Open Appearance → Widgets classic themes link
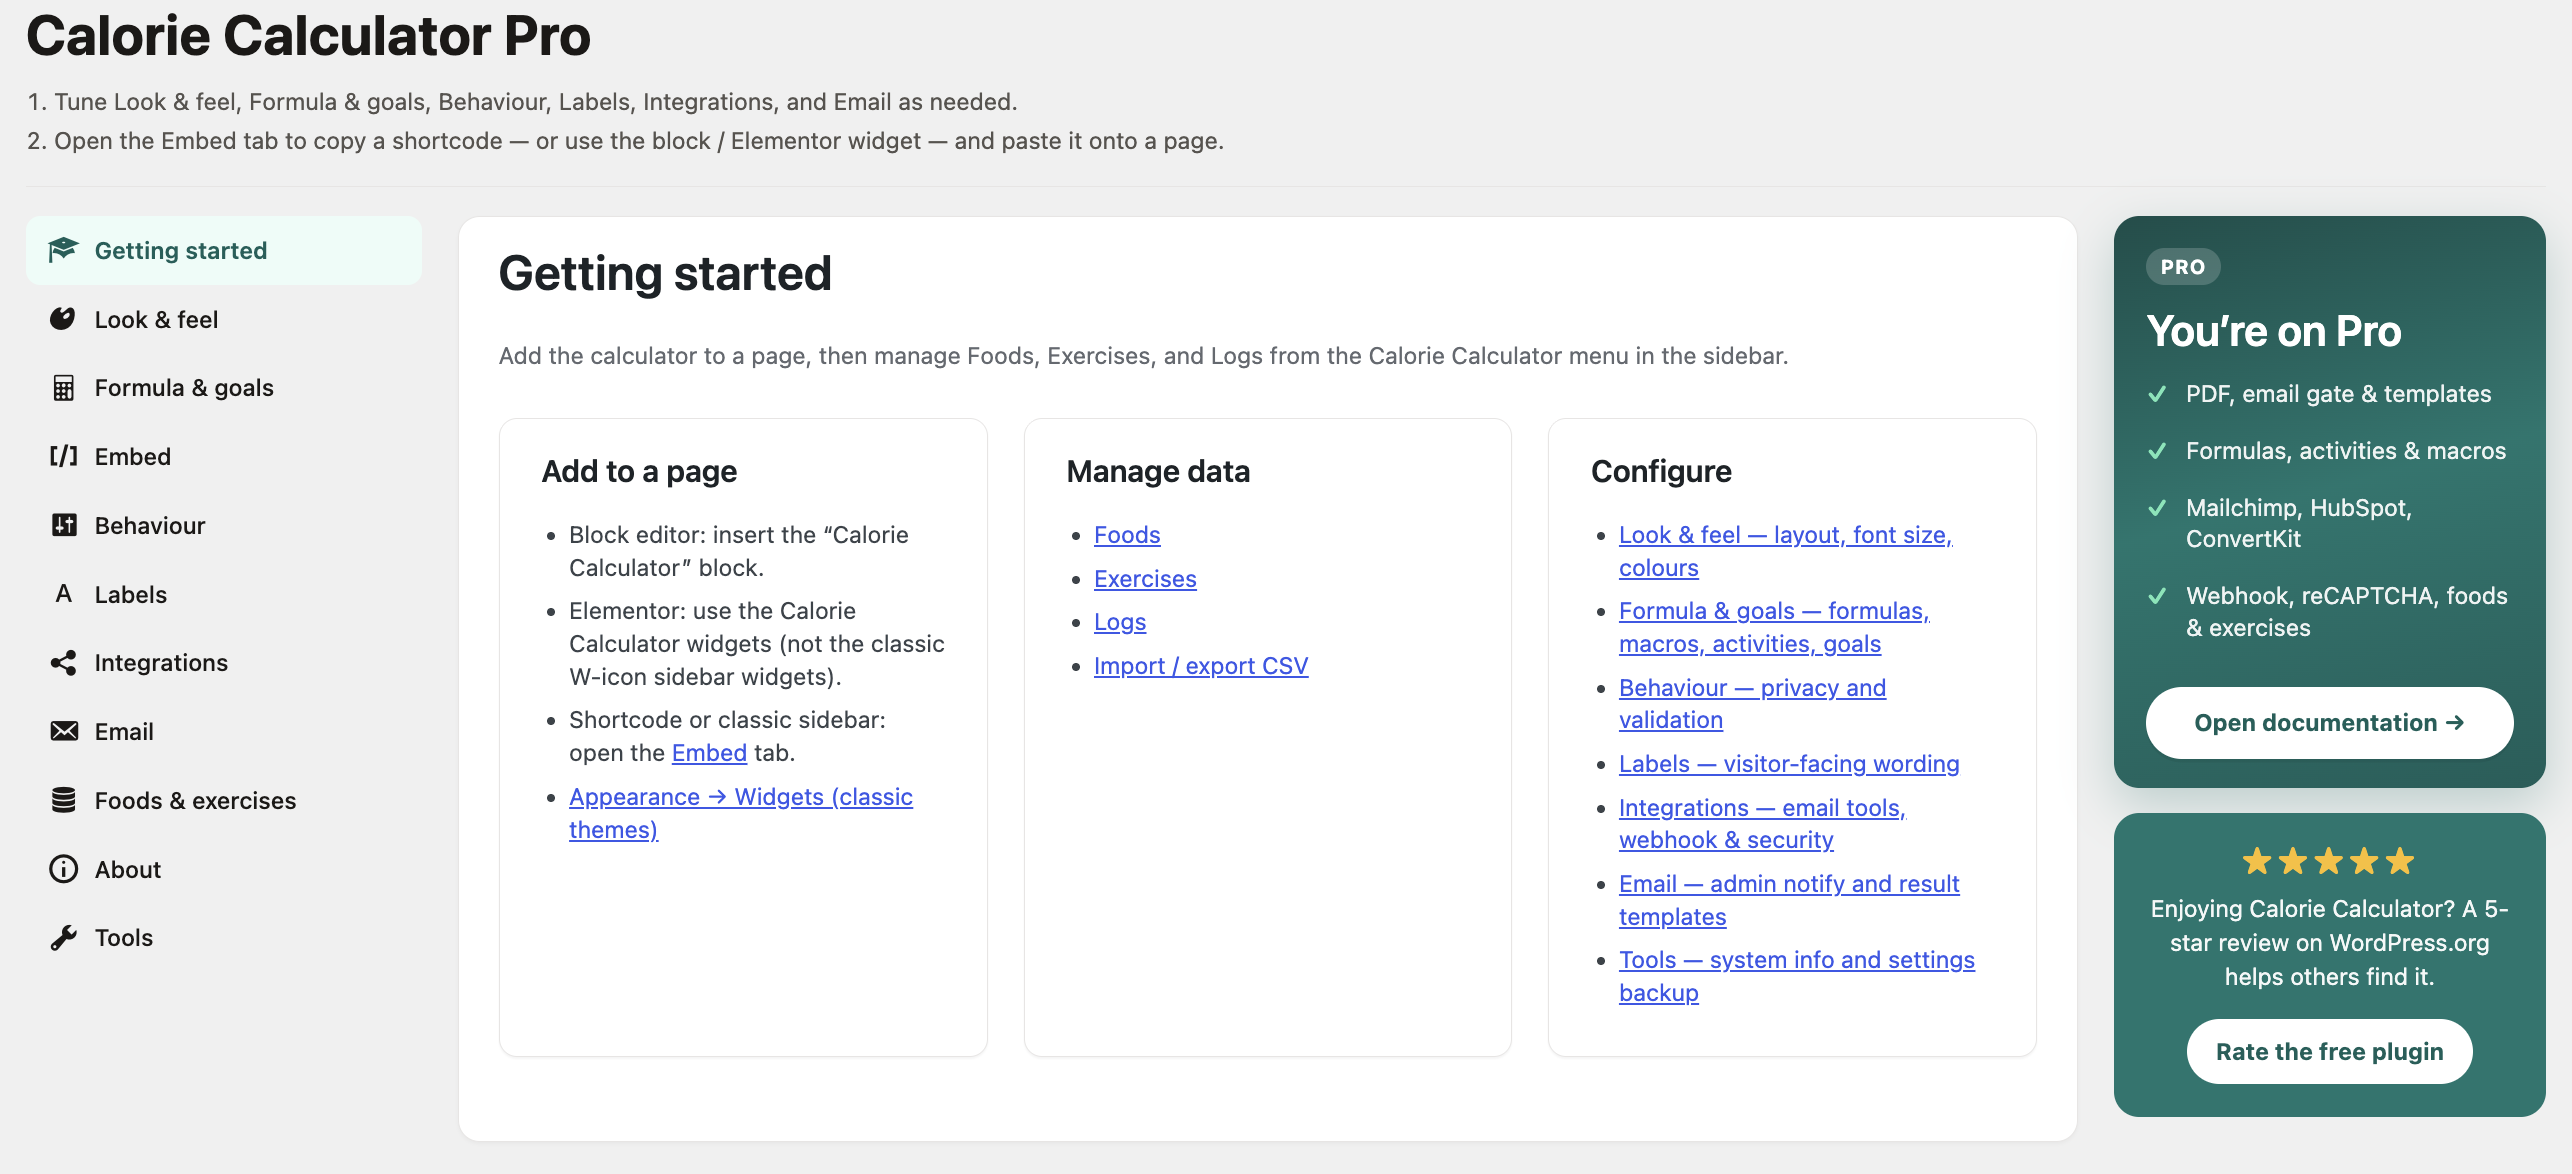 (x=741, y=813)
